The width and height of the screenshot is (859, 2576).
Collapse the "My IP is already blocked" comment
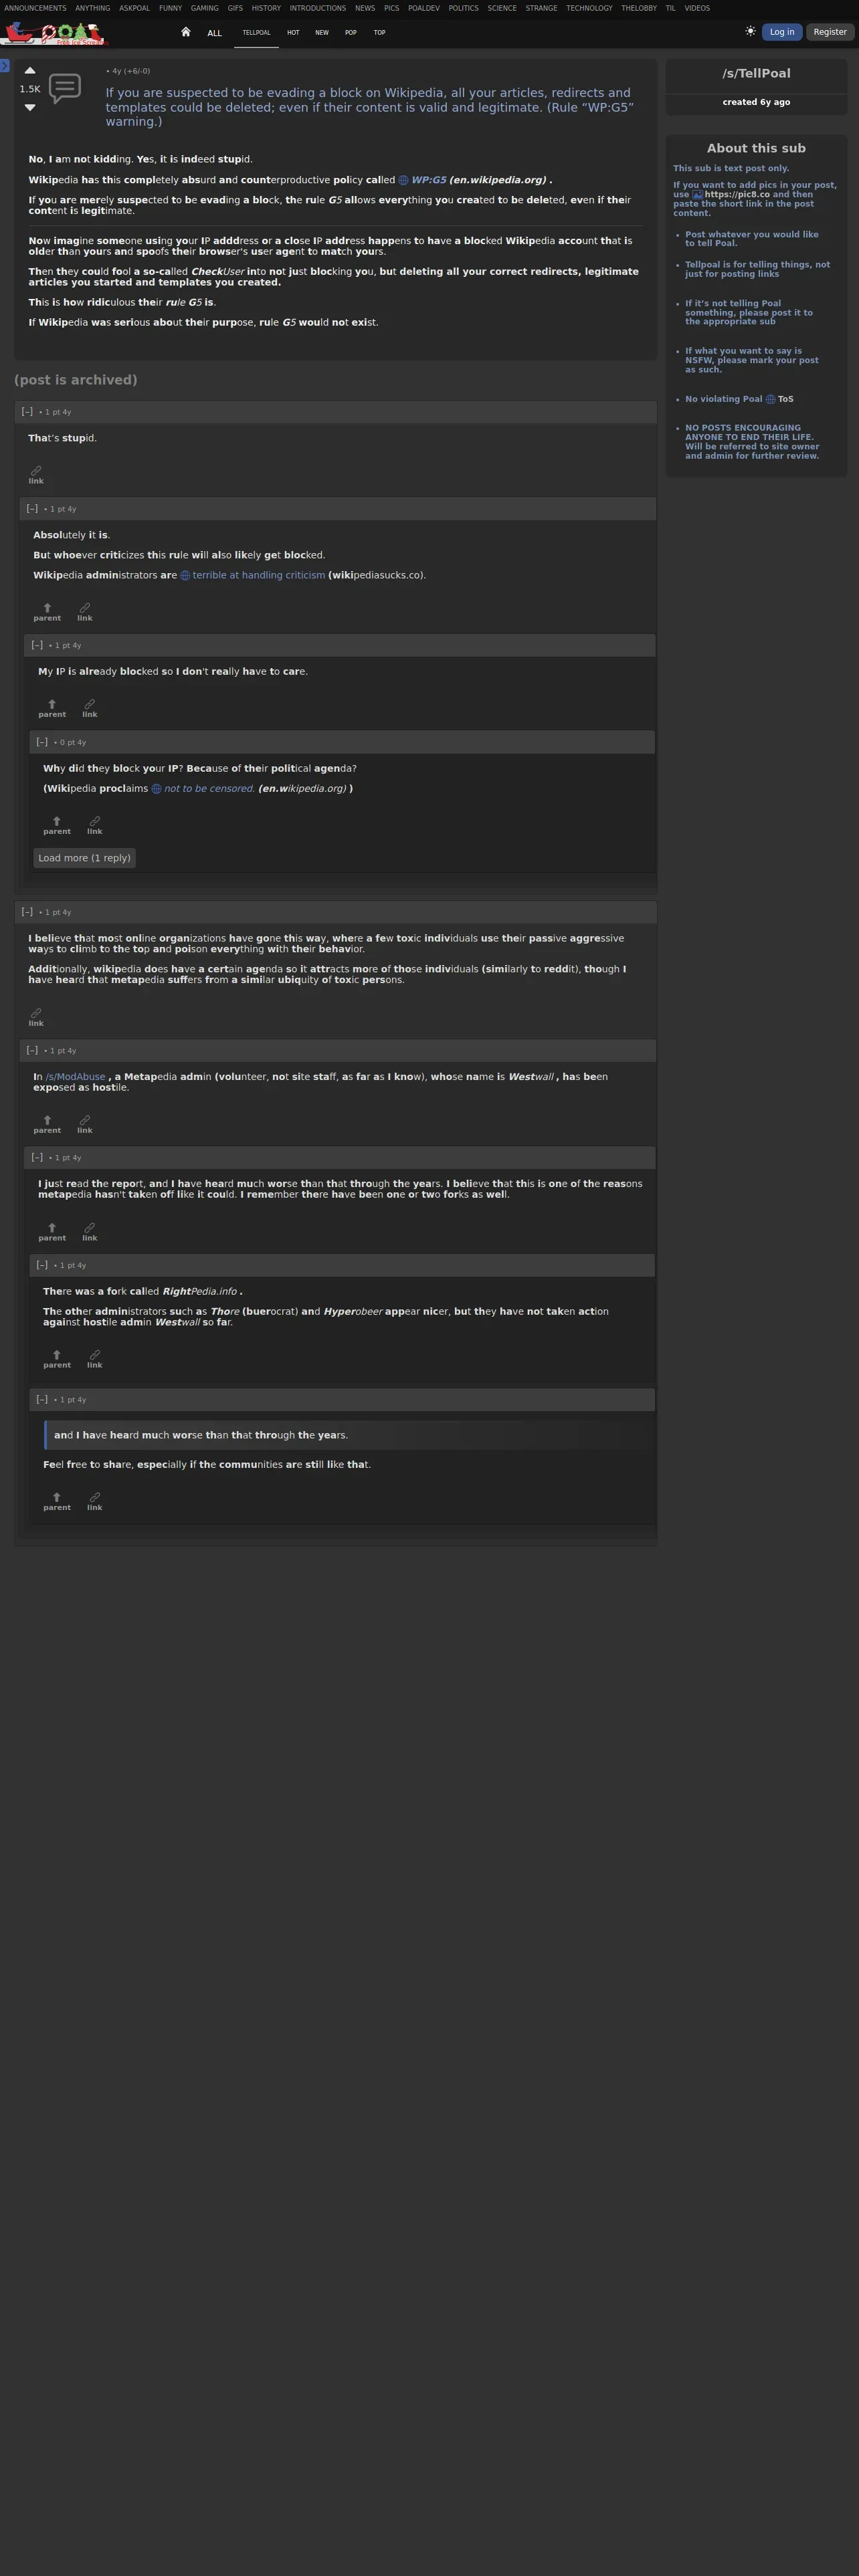(37, 645)
